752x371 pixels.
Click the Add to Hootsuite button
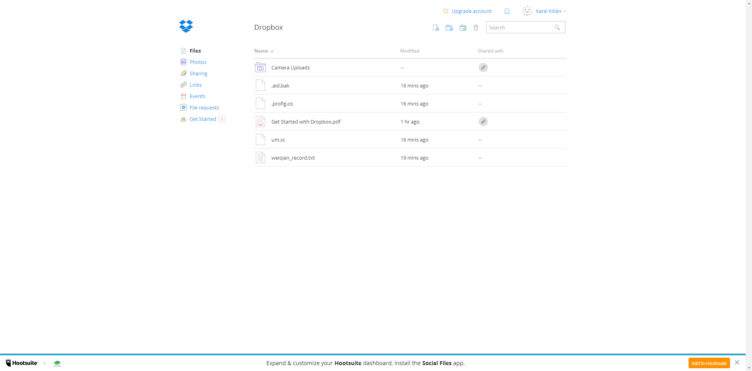(709, 363)
